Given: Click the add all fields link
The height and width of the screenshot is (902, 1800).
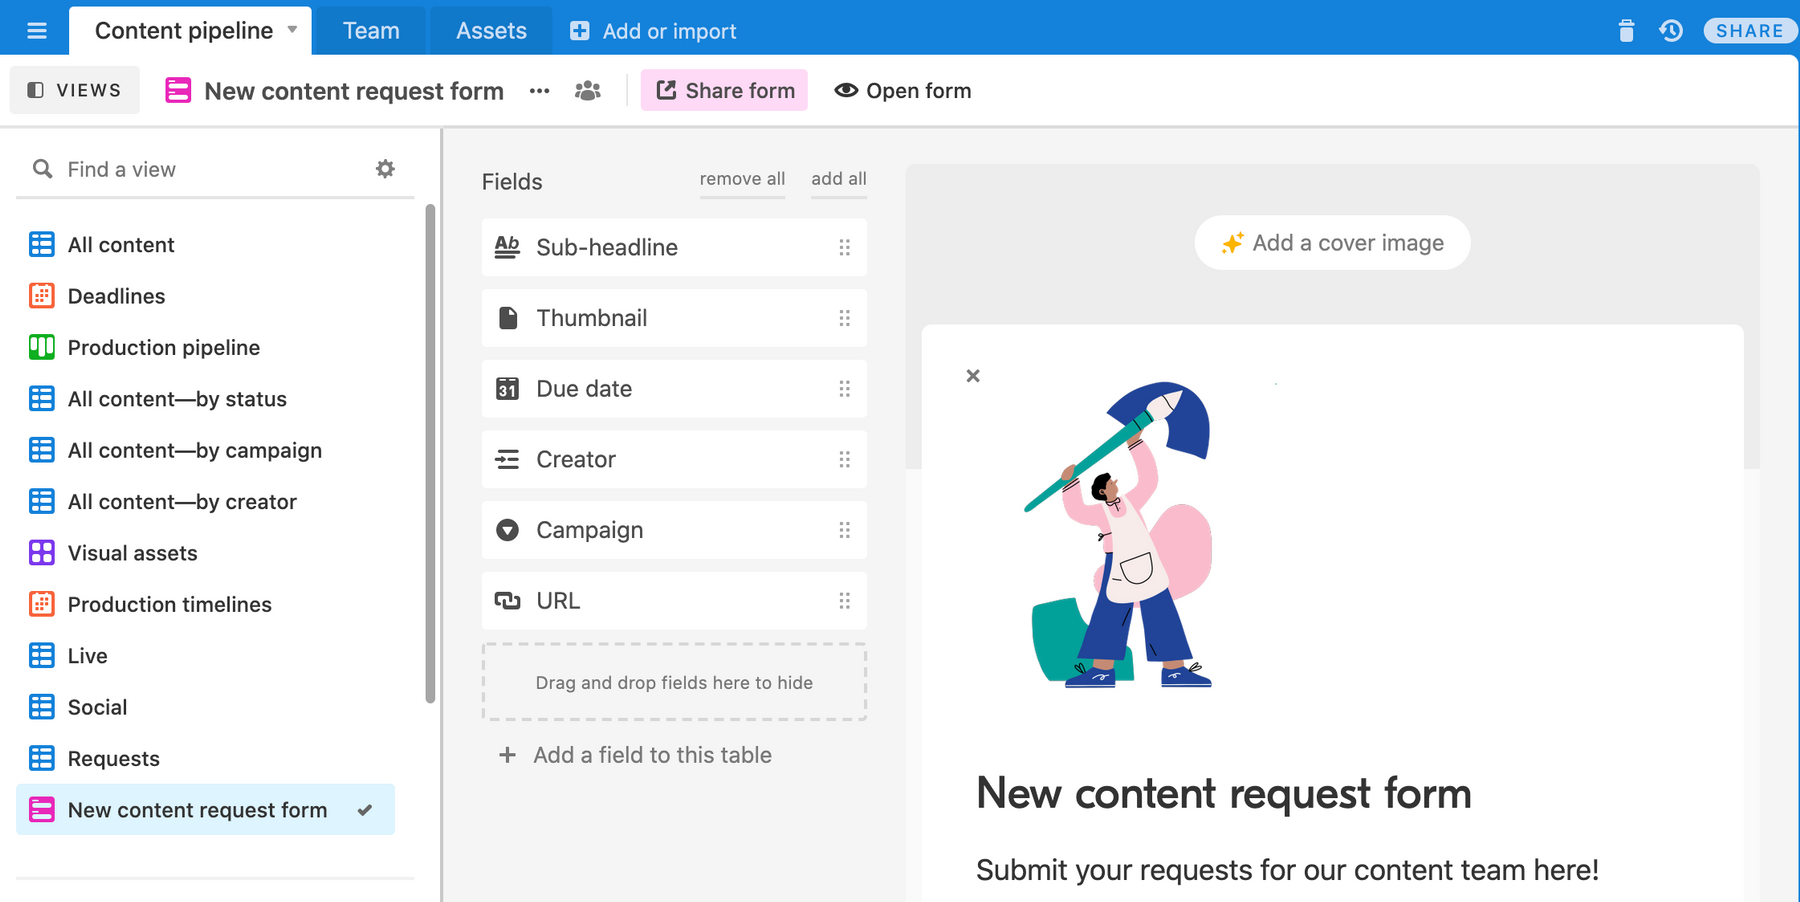Looking at the screenshot, I should 838,179.
